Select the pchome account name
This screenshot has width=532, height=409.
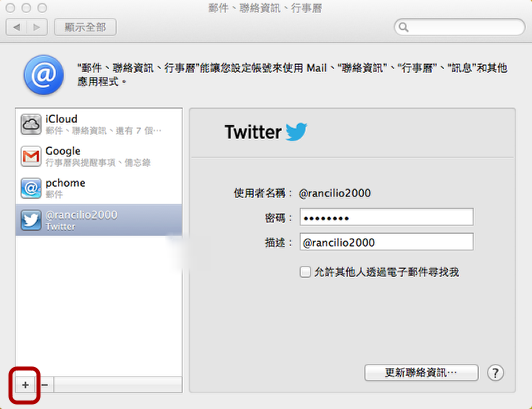(65, 183)
